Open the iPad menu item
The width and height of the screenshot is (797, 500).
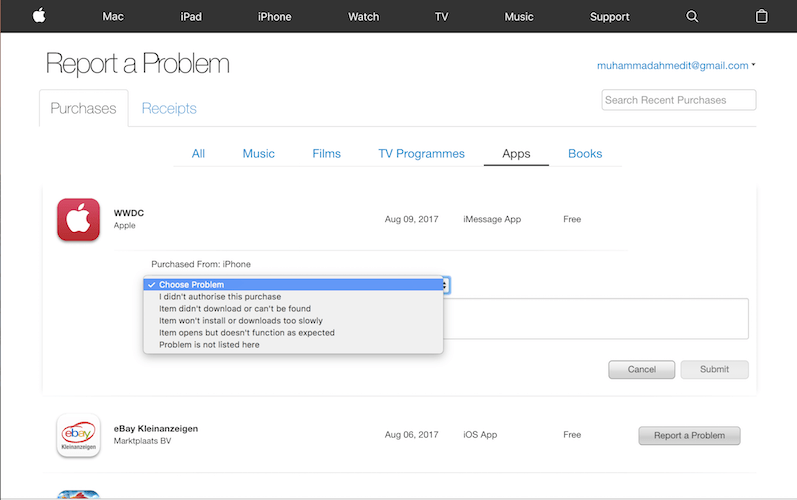point(191,17)
